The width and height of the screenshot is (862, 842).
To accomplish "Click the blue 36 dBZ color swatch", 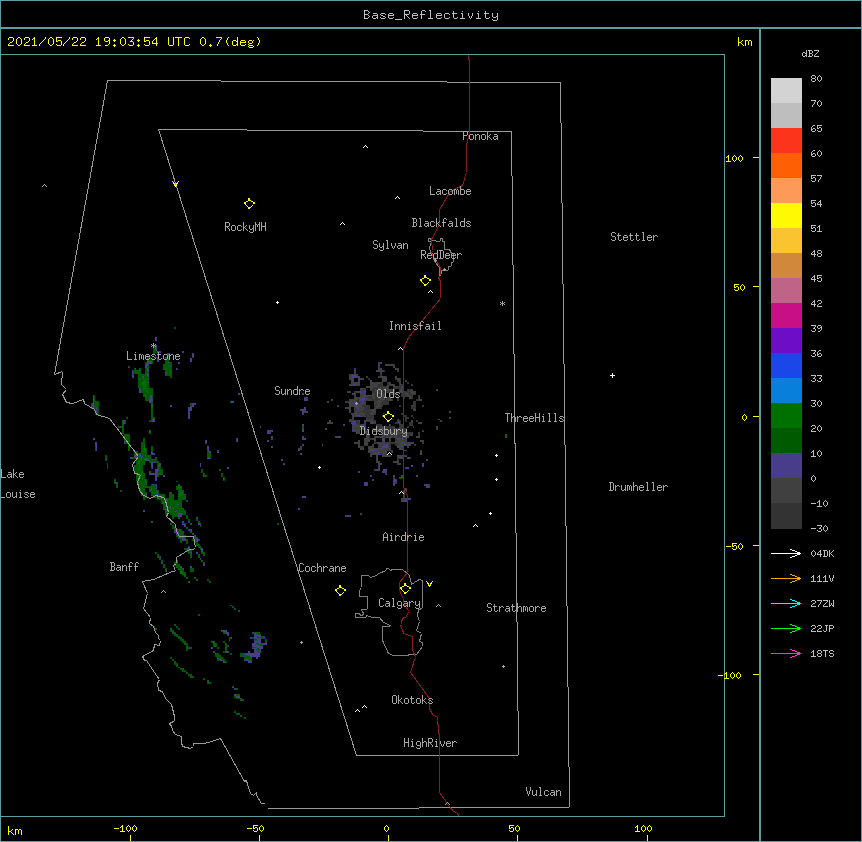I will 786,365.
